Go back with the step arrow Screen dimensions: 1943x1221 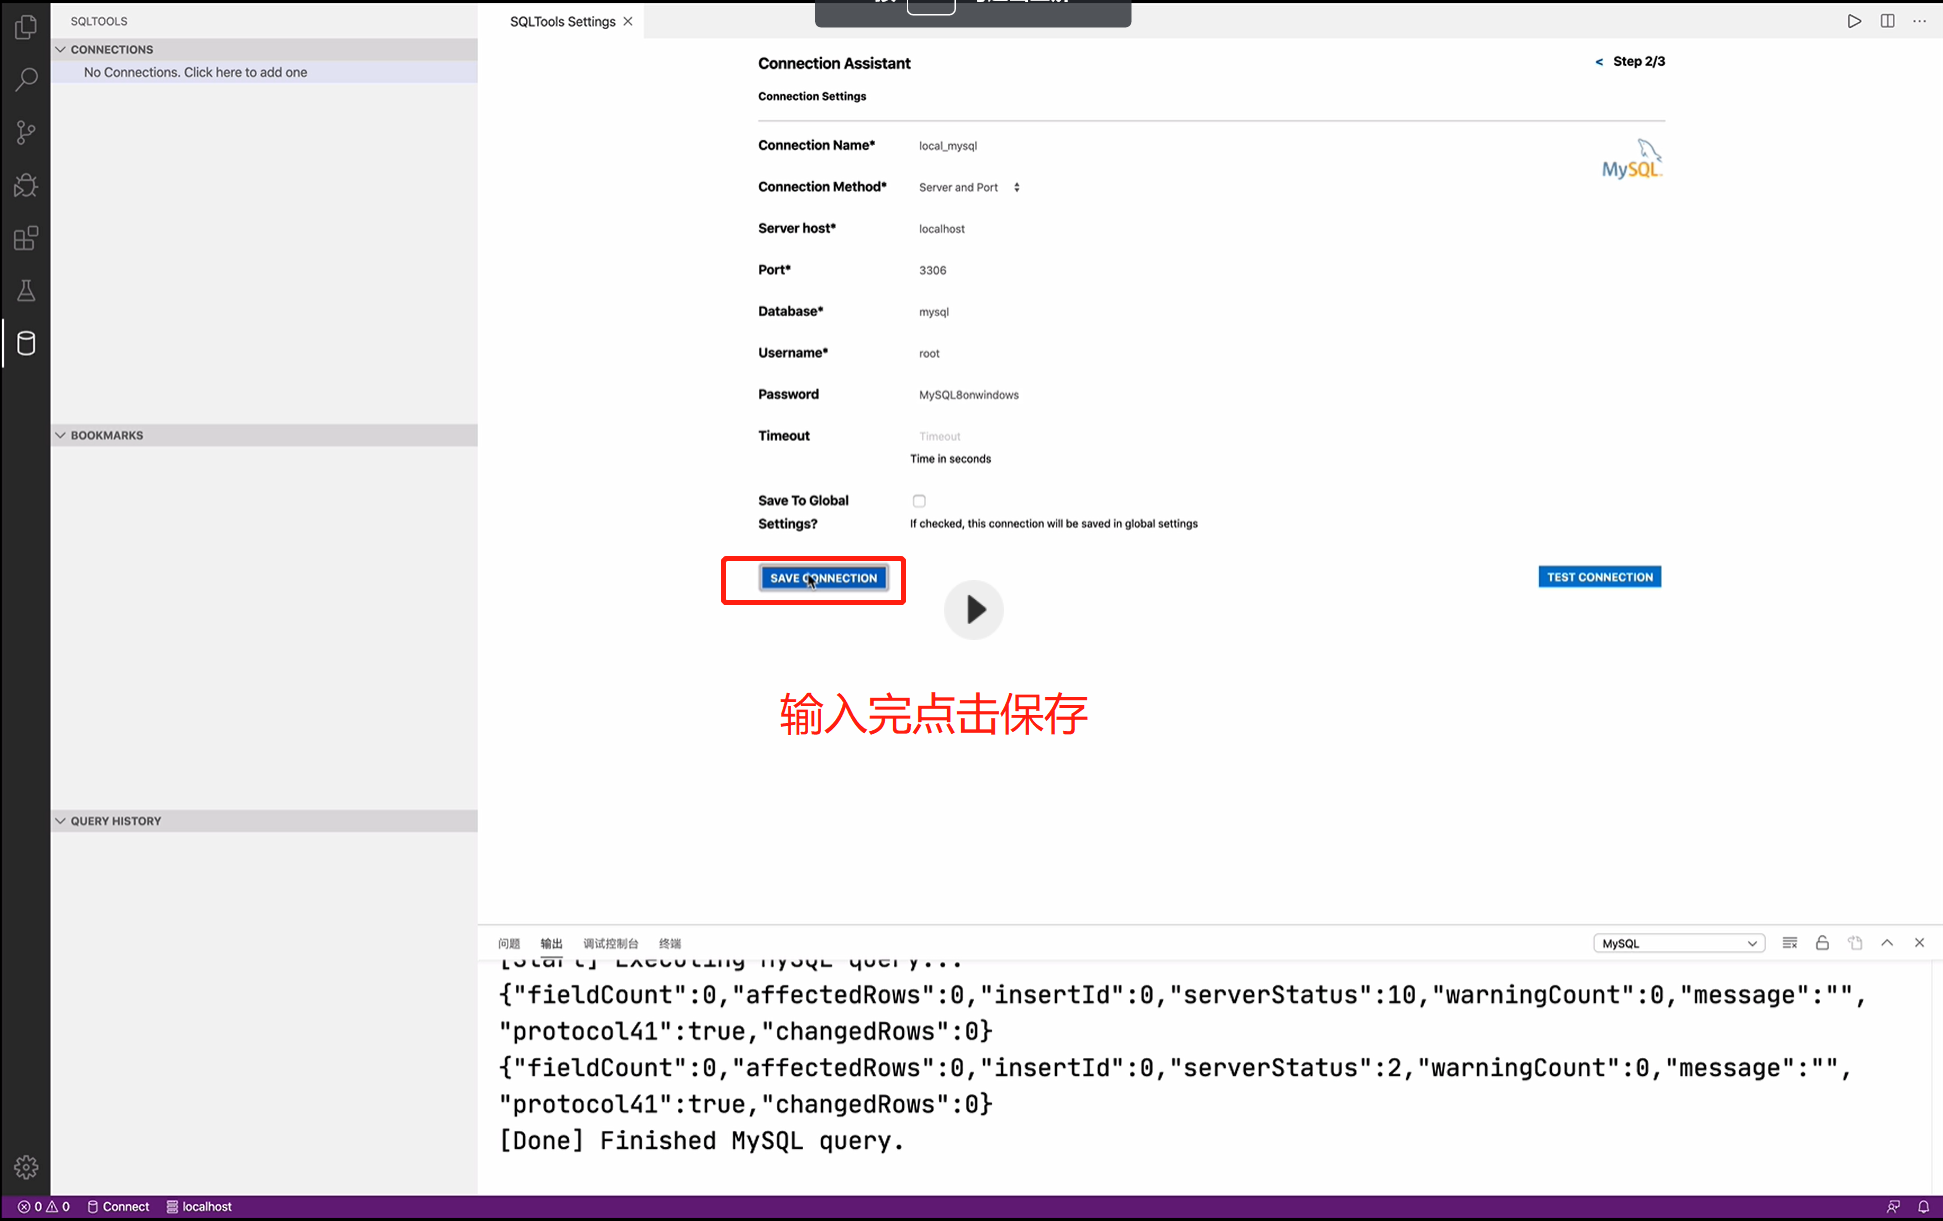click(1599, 62)
